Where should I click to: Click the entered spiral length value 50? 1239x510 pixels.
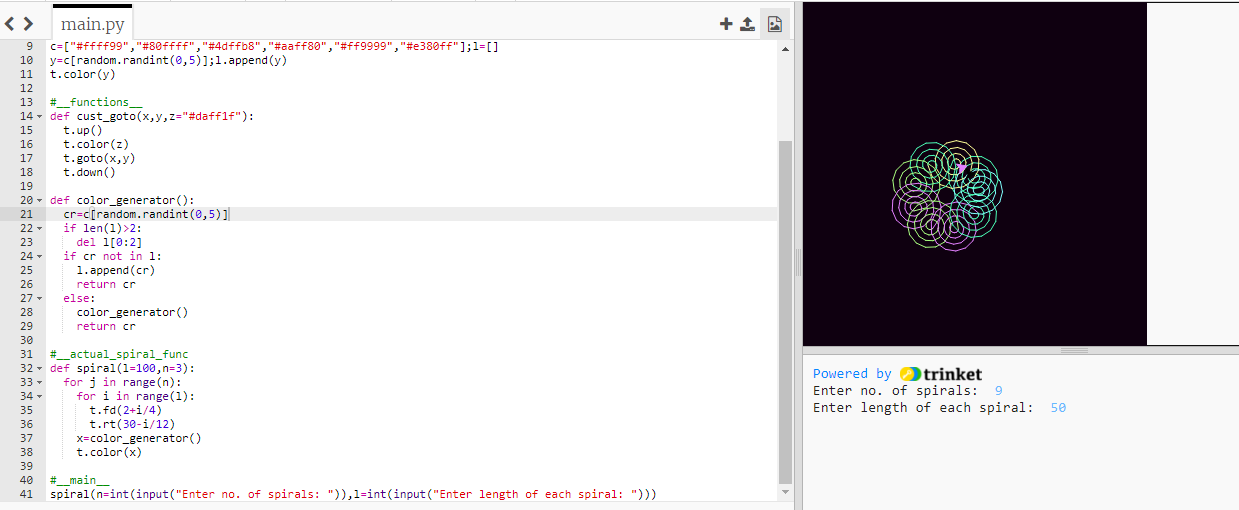click(1058, 408)
